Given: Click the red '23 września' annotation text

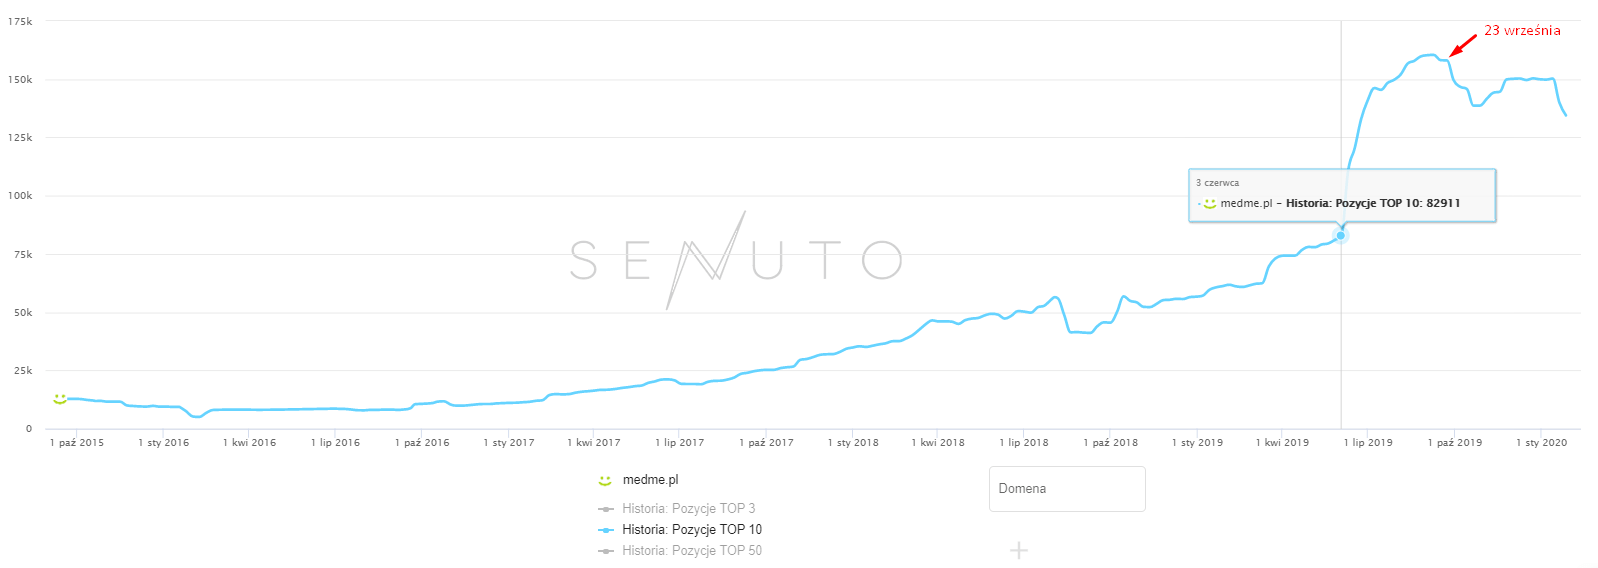Looking at the screenshot, I should tap(1522, 31).
